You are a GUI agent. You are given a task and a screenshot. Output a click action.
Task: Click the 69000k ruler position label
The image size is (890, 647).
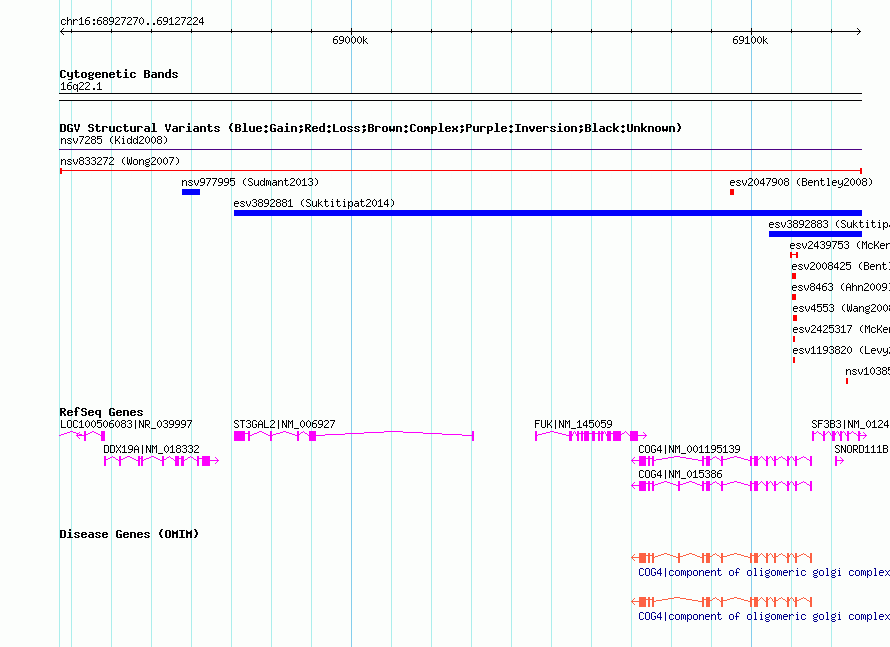coord(350,40)
